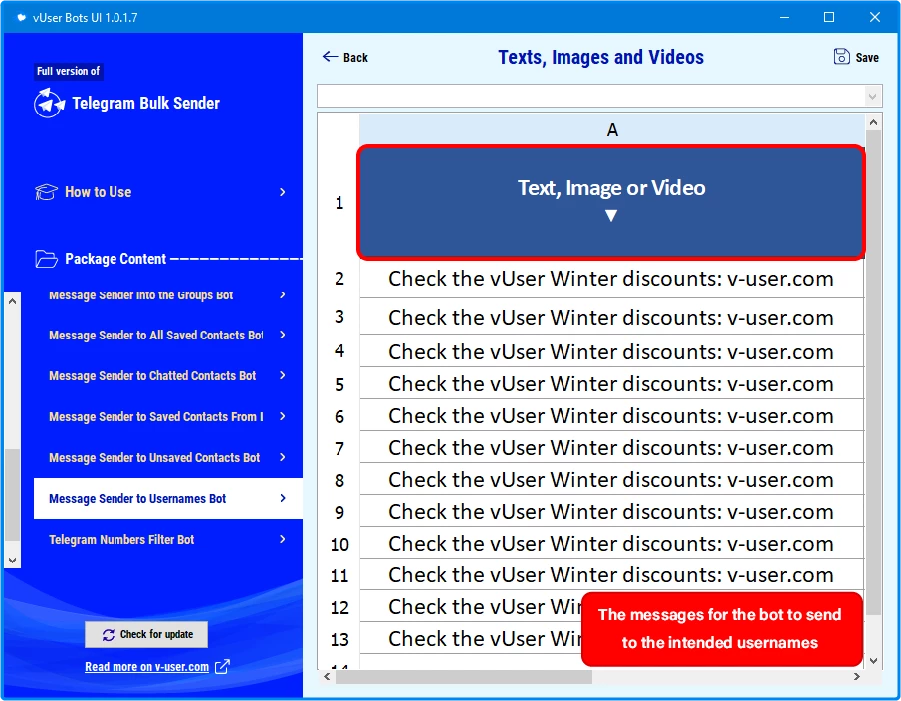
Task: Expand Message Sender to All Saved Contacts chevron
Action: [283, 335]
